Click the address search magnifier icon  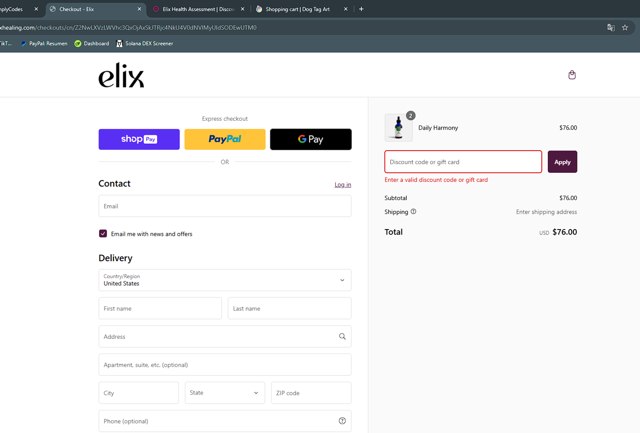click(342, 336)
